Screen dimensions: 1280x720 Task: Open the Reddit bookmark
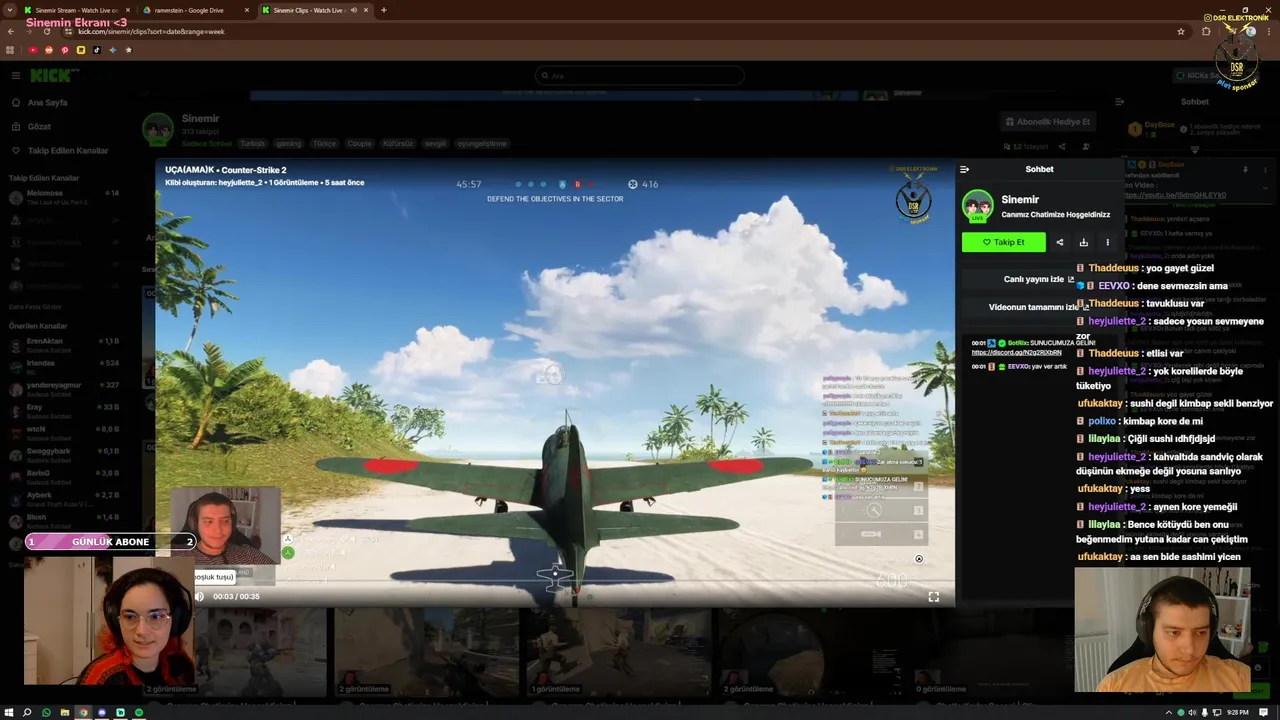click(49, 50)
